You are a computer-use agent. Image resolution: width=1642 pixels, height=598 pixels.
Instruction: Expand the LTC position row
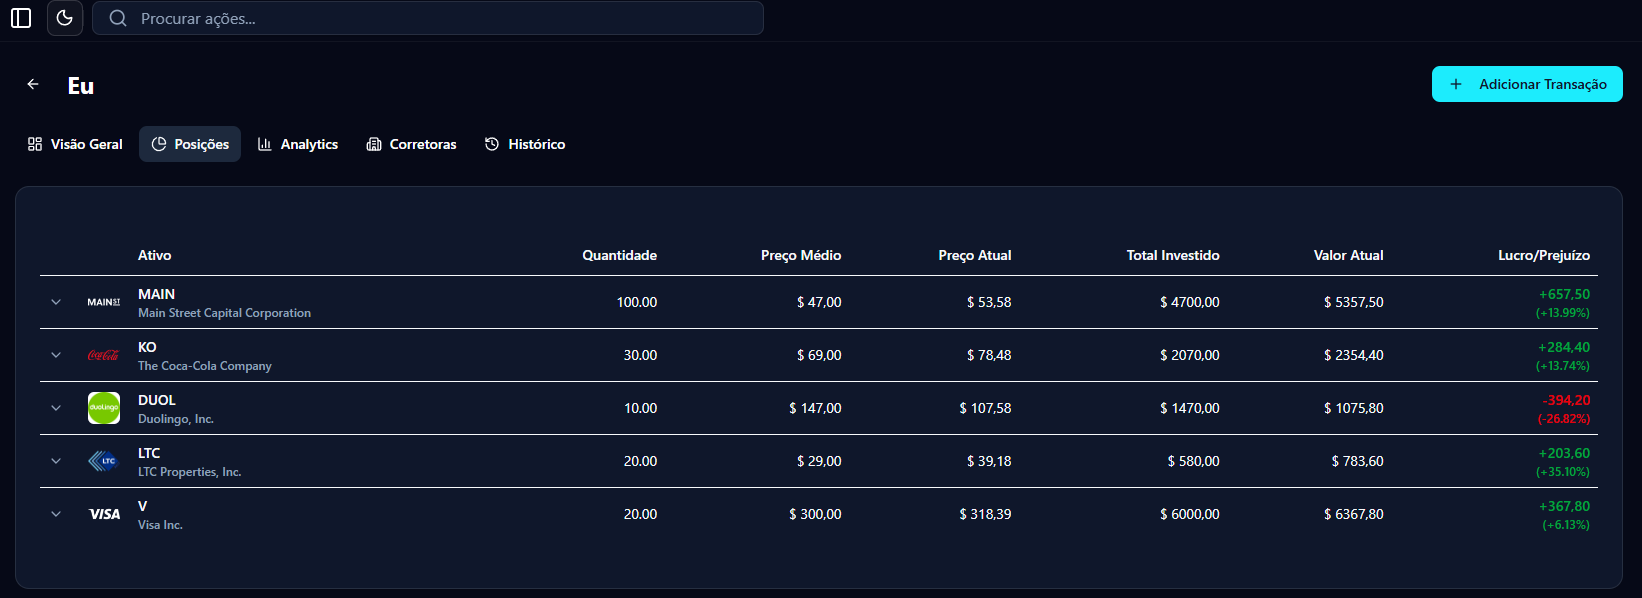pos(56,461)
